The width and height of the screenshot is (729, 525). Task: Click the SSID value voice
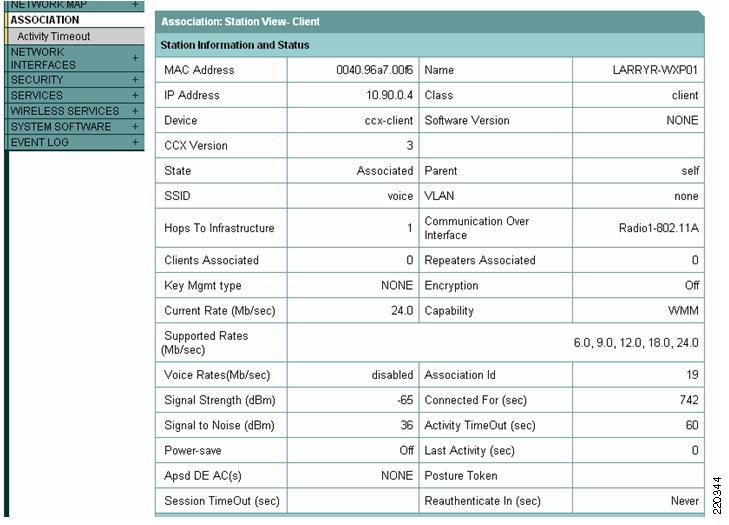[400, 196]
